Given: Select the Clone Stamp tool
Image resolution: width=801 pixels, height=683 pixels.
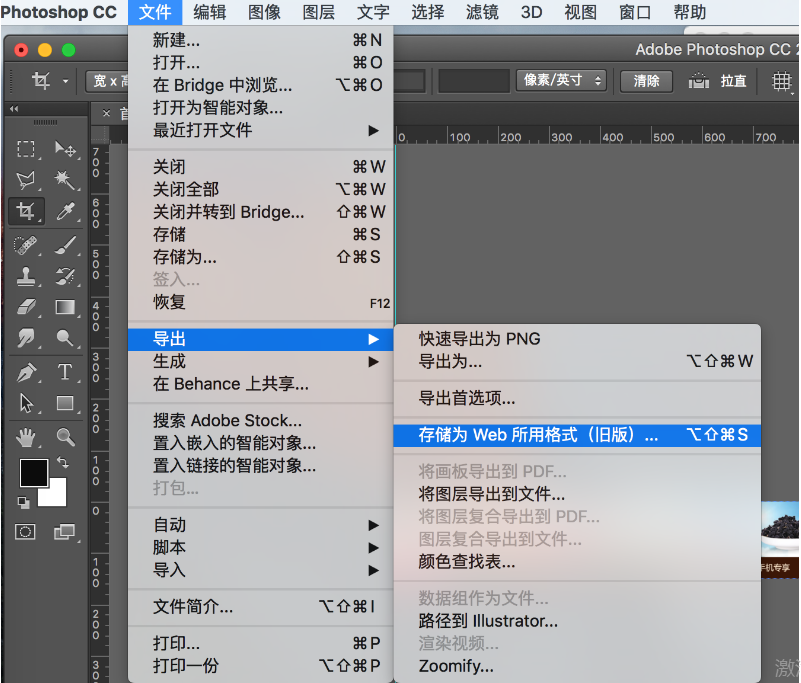Looking at the screenshot, I should click(x=26, y=275).
